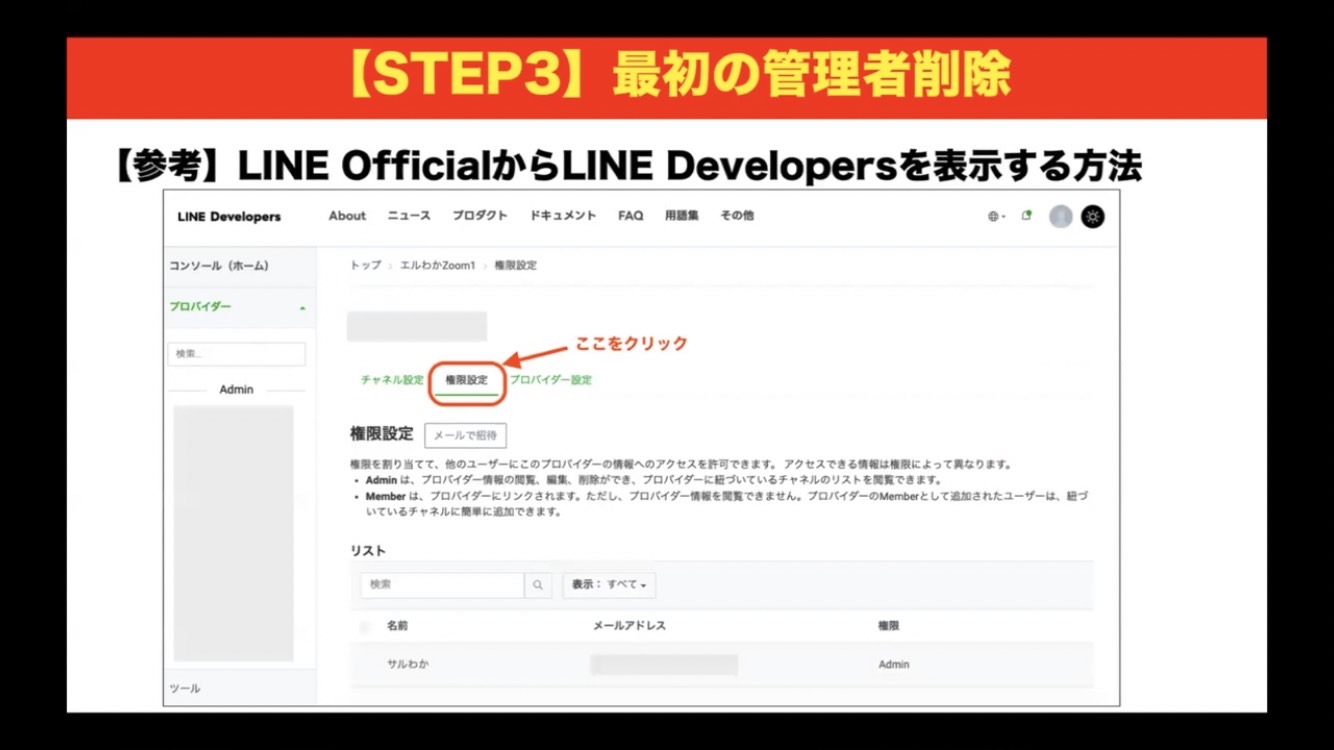
Task: Collapse the プロバイダー sidebar section
Action: (x=239, y=307)
